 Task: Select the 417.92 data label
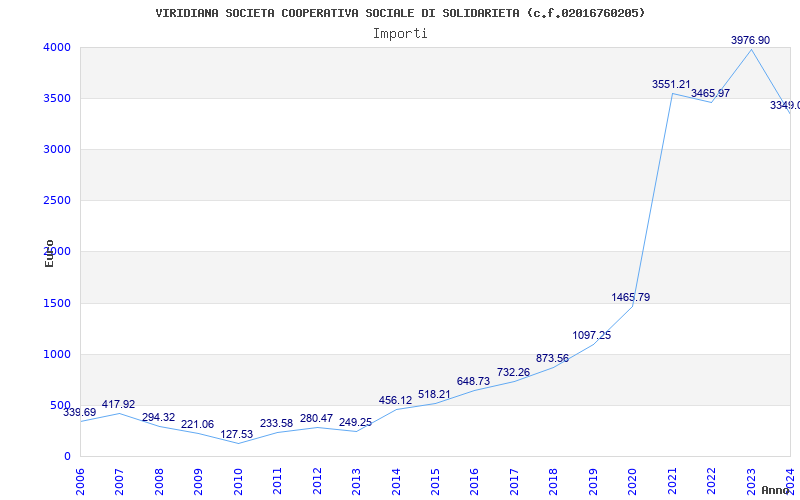[118, 405]
